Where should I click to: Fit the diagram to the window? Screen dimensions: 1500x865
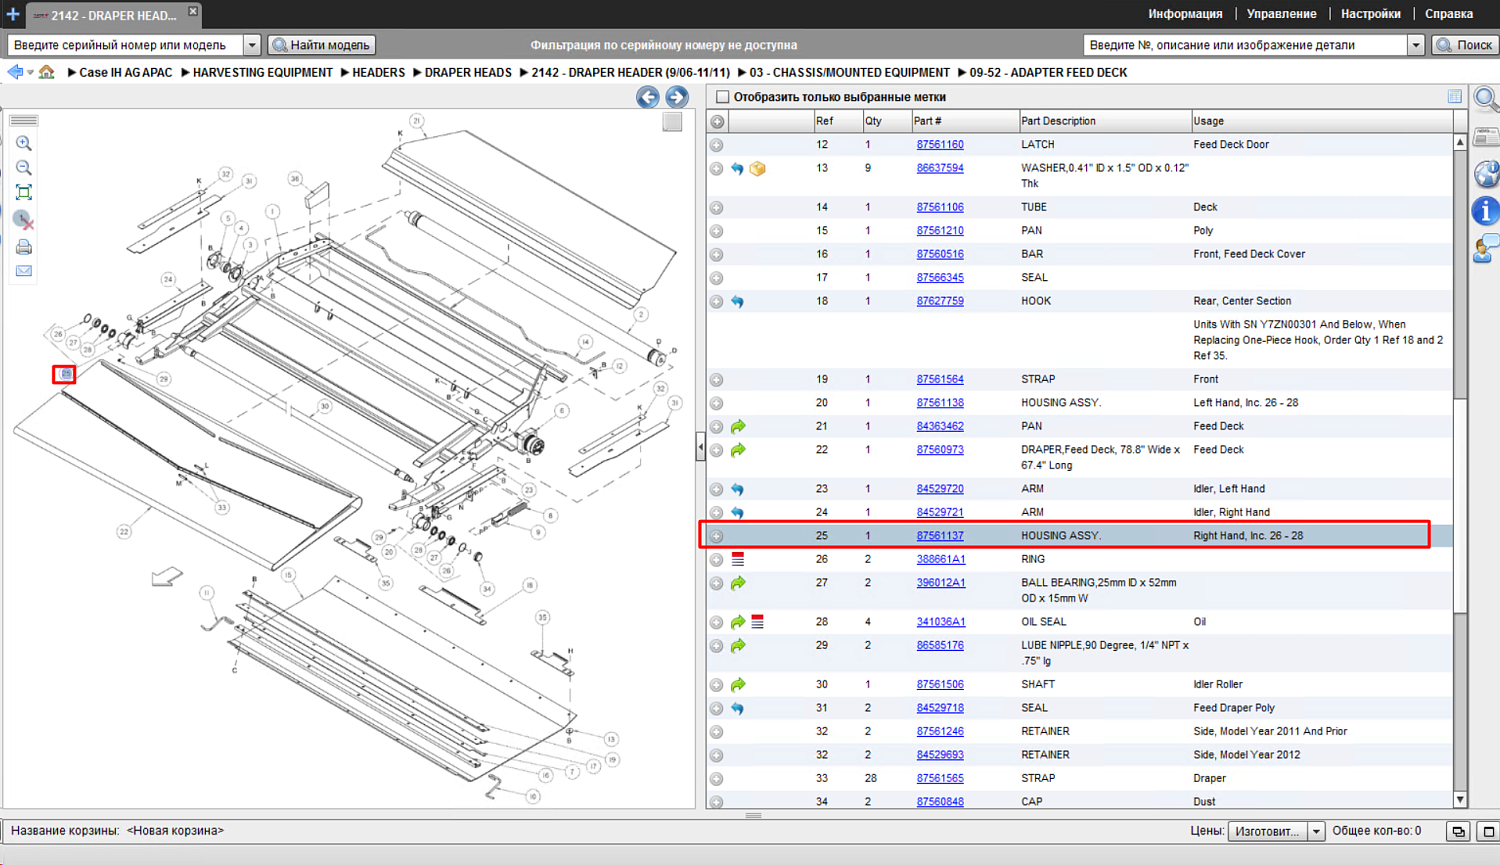click(24, 193)
